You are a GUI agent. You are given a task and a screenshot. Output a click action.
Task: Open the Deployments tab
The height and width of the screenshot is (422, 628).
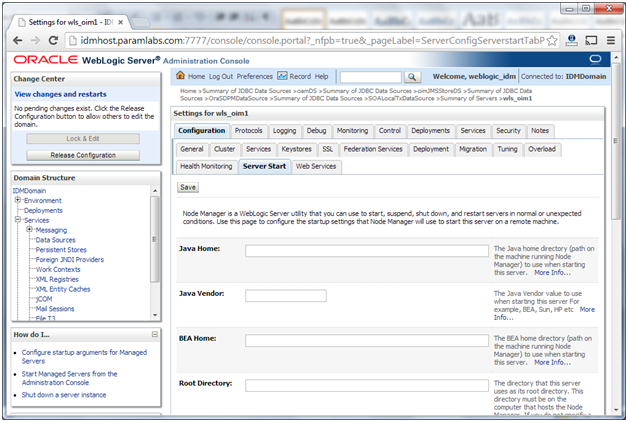pyautogui.click(x=431, y=131)
